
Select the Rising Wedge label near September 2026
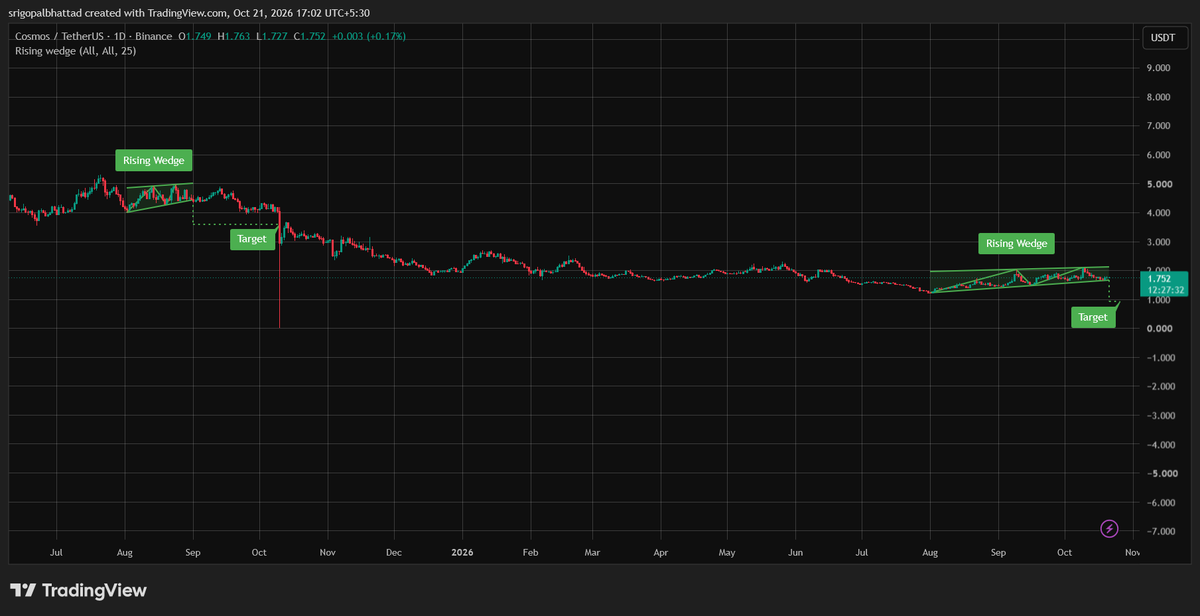tap(1015, 243)
